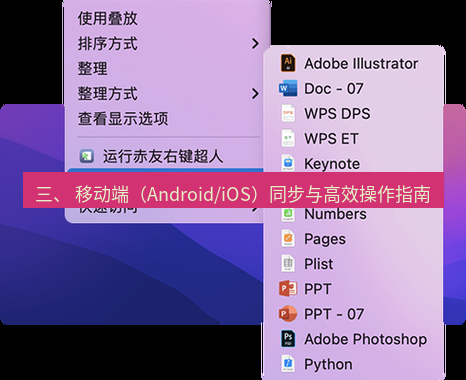Click the WPS ET spreadsheet icon

(x=288, y=139)
